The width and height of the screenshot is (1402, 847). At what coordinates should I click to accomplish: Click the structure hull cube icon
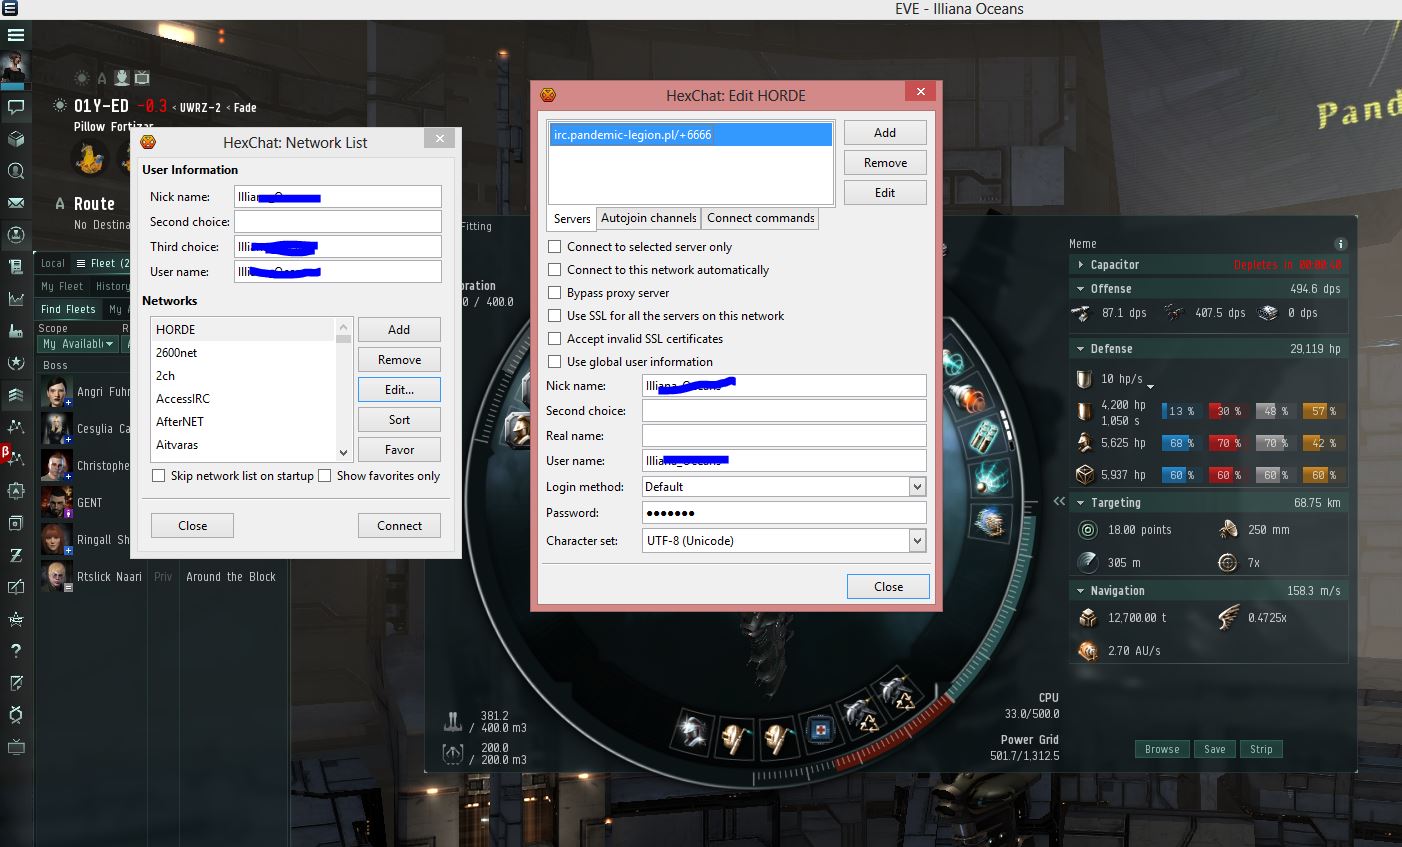click(x=1085, y=475)
